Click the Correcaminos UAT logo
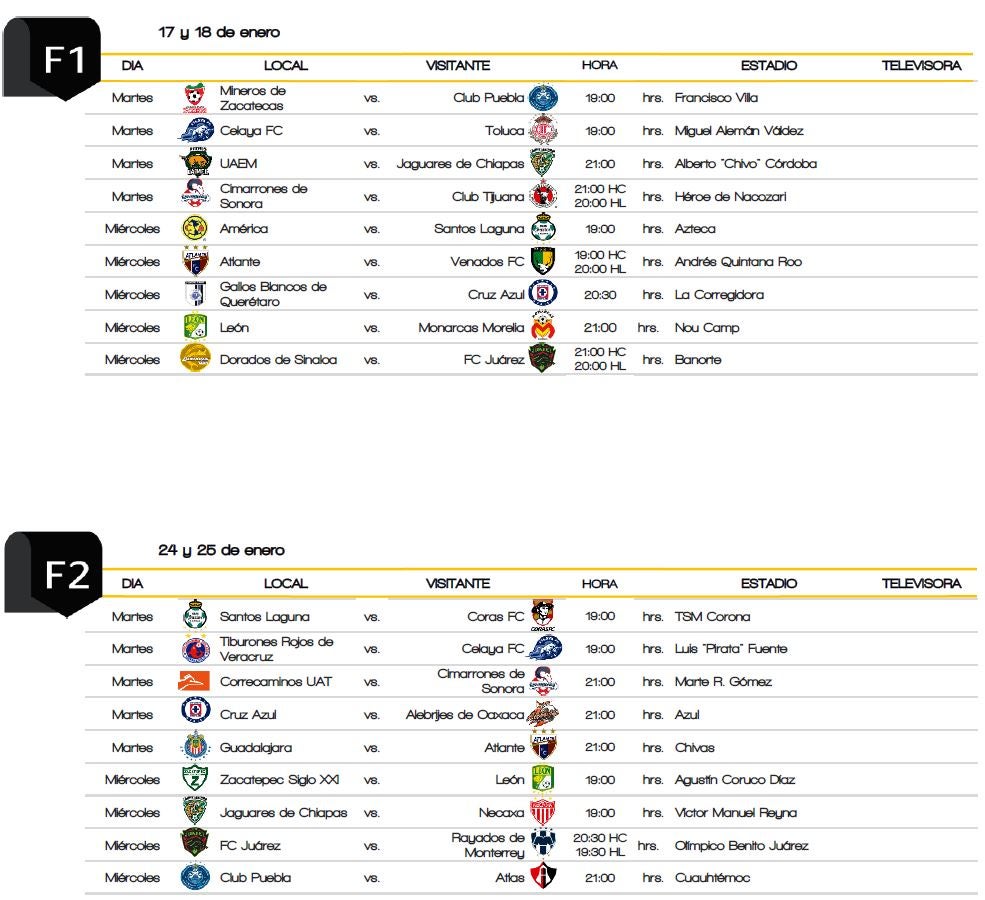Image resolution: width=985 pixels, height=900 pixels. tap(194, 682)
